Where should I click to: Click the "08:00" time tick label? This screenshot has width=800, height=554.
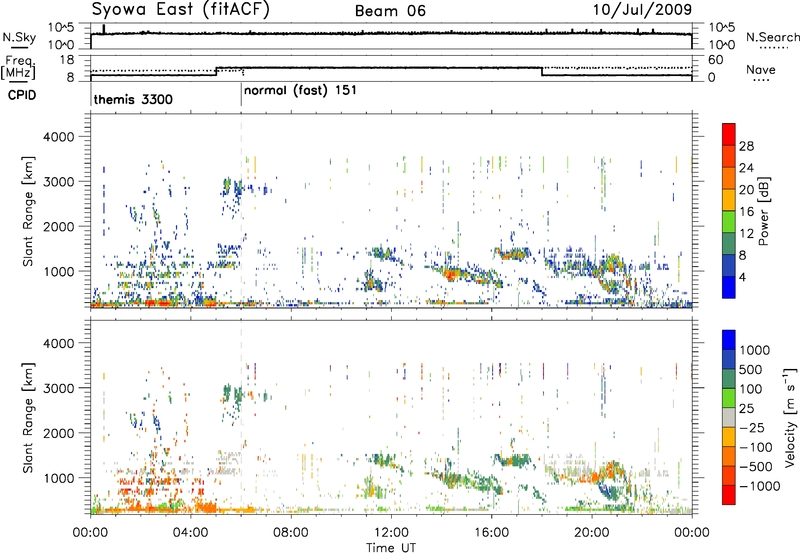point(290,533)
